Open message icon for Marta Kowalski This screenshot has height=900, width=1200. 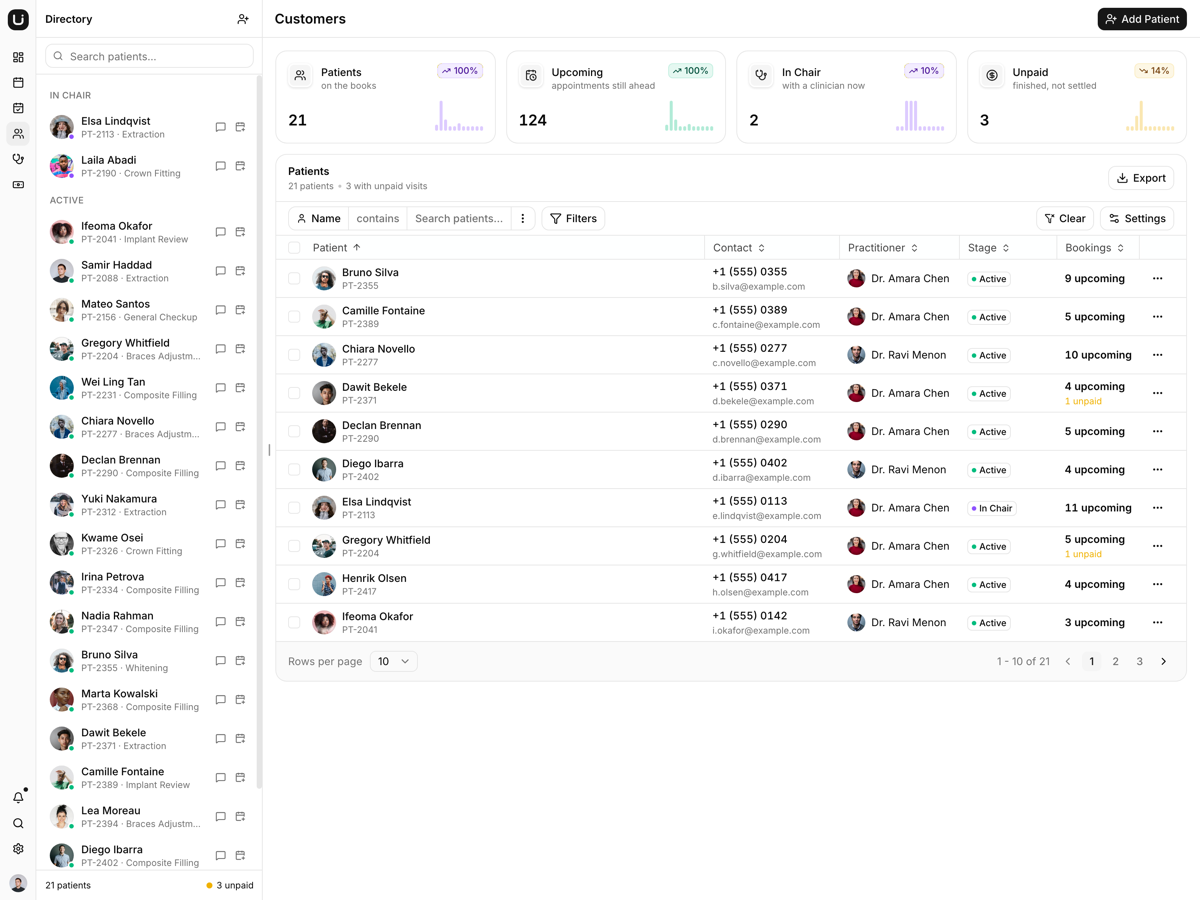221,700
